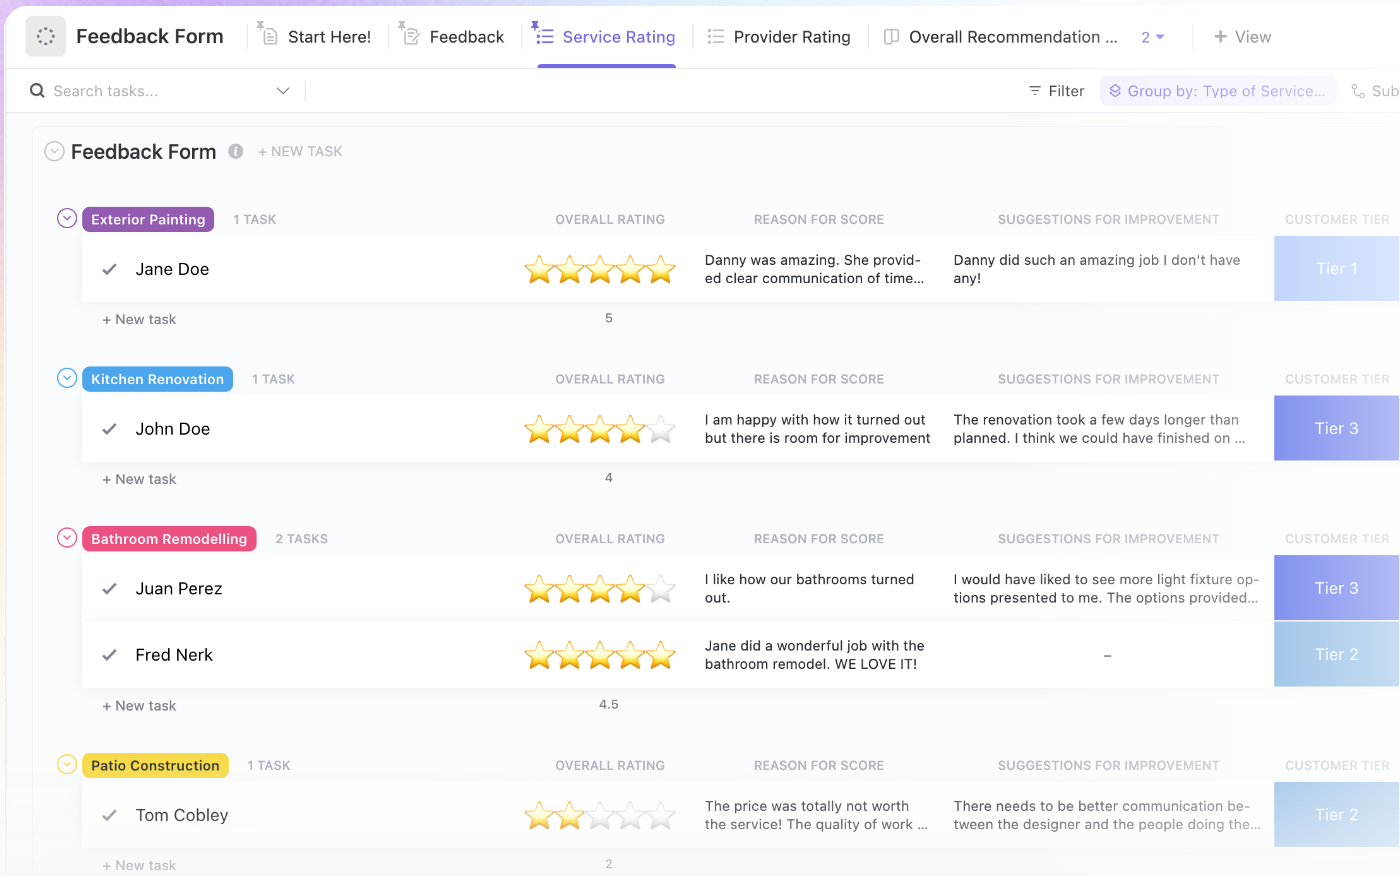
Task: Open the Tom Cobley task
Action: pyautogui.click(x=182, y=816)
